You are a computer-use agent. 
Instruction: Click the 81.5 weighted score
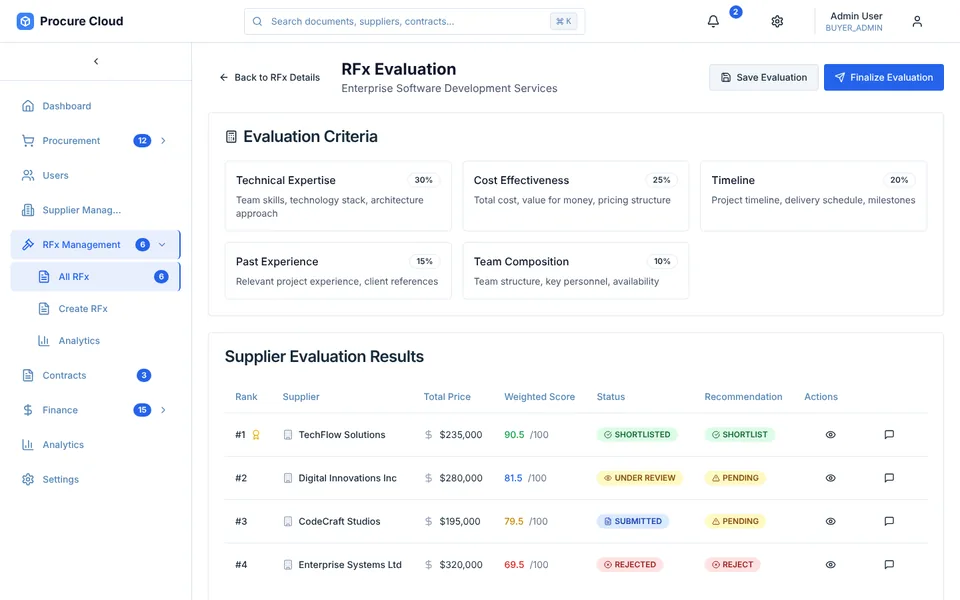coord(513,478)
